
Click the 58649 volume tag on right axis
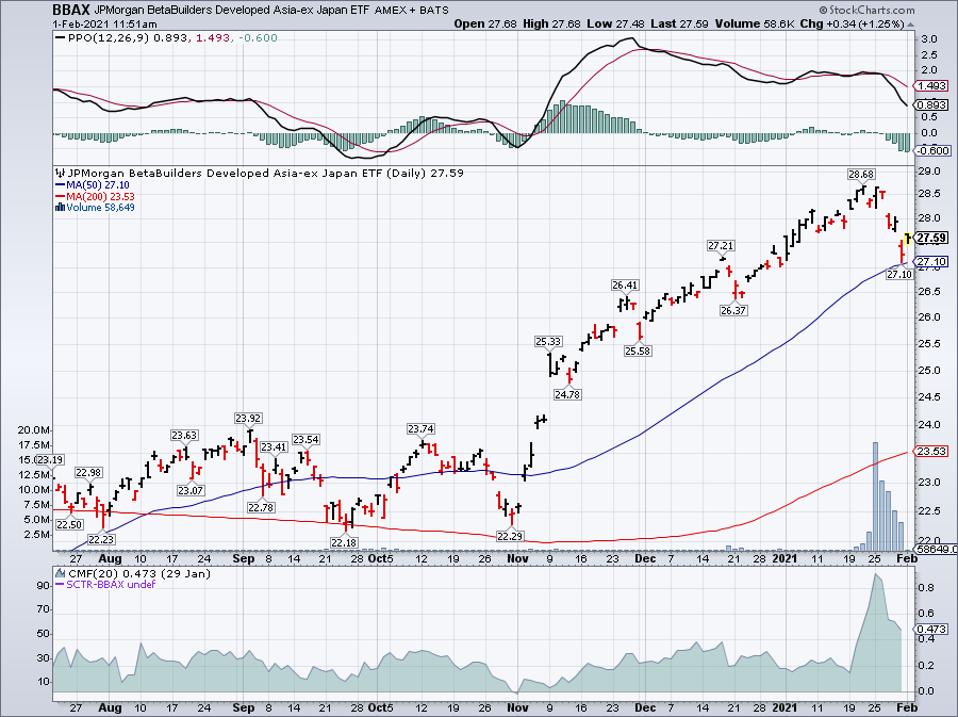(x=935, y=550)
